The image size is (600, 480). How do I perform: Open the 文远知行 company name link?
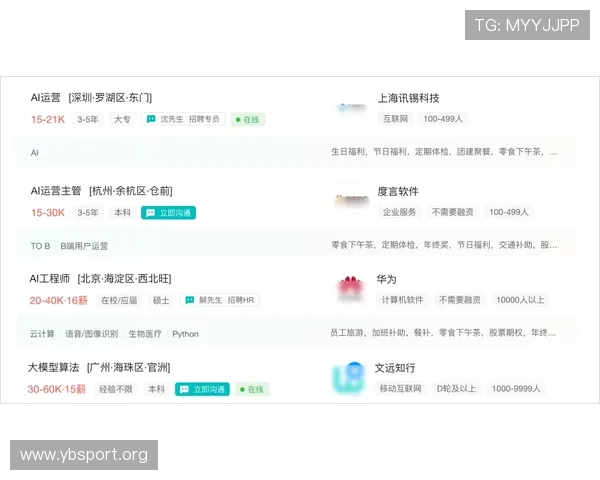pos(395,368)
